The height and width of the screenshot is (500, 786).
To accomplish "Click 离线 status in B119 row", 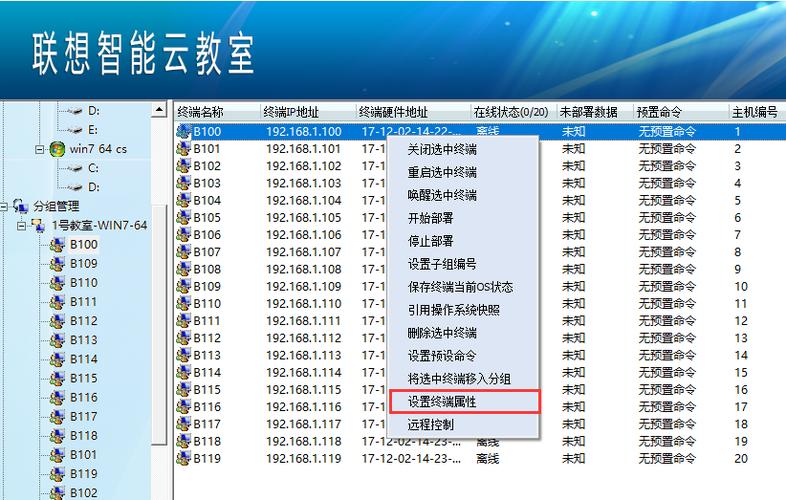I will [x=488, y=459].
